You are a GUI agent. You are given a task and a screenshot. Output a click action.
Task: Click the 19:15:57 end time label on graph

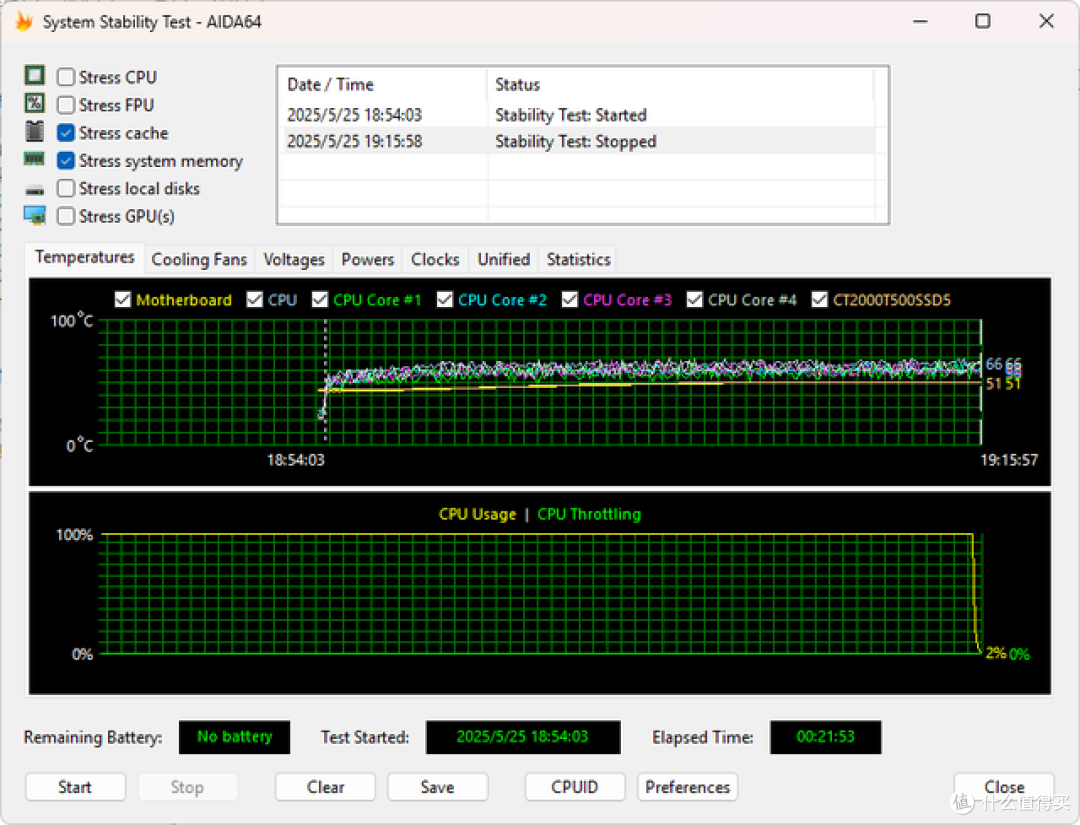[x=1009, y=460]
